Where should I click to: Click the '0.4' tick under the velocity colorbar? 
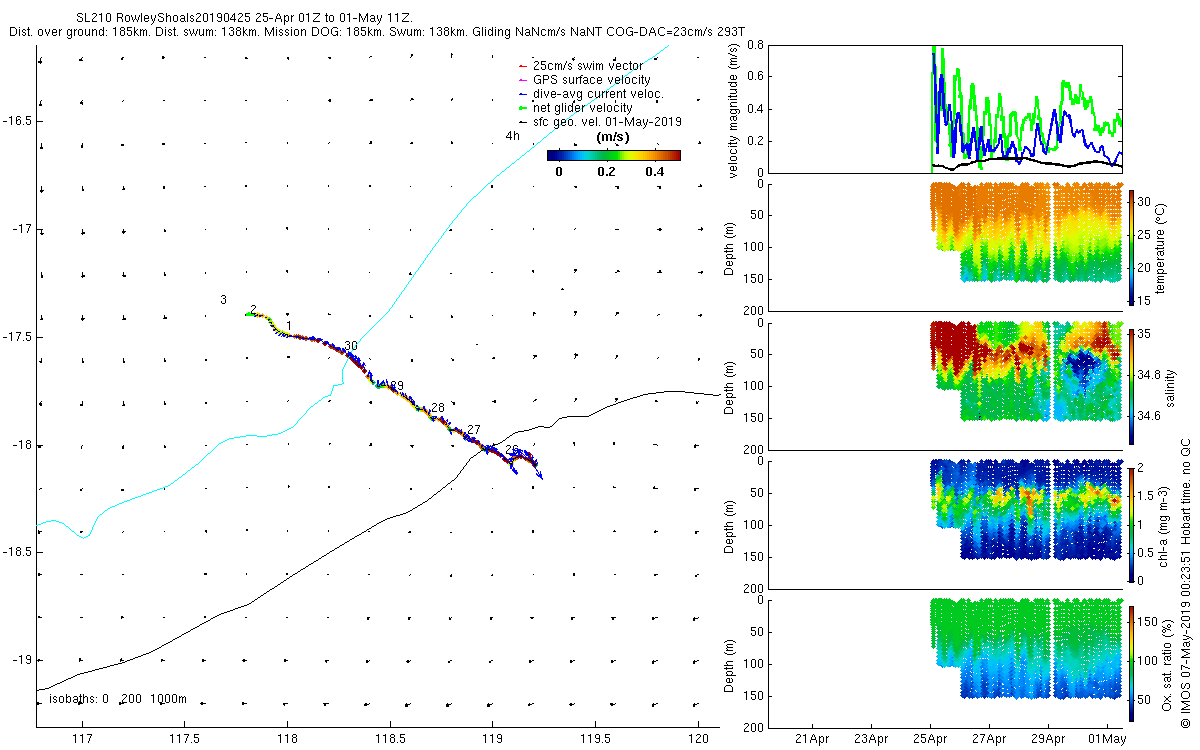coord(654,172)
